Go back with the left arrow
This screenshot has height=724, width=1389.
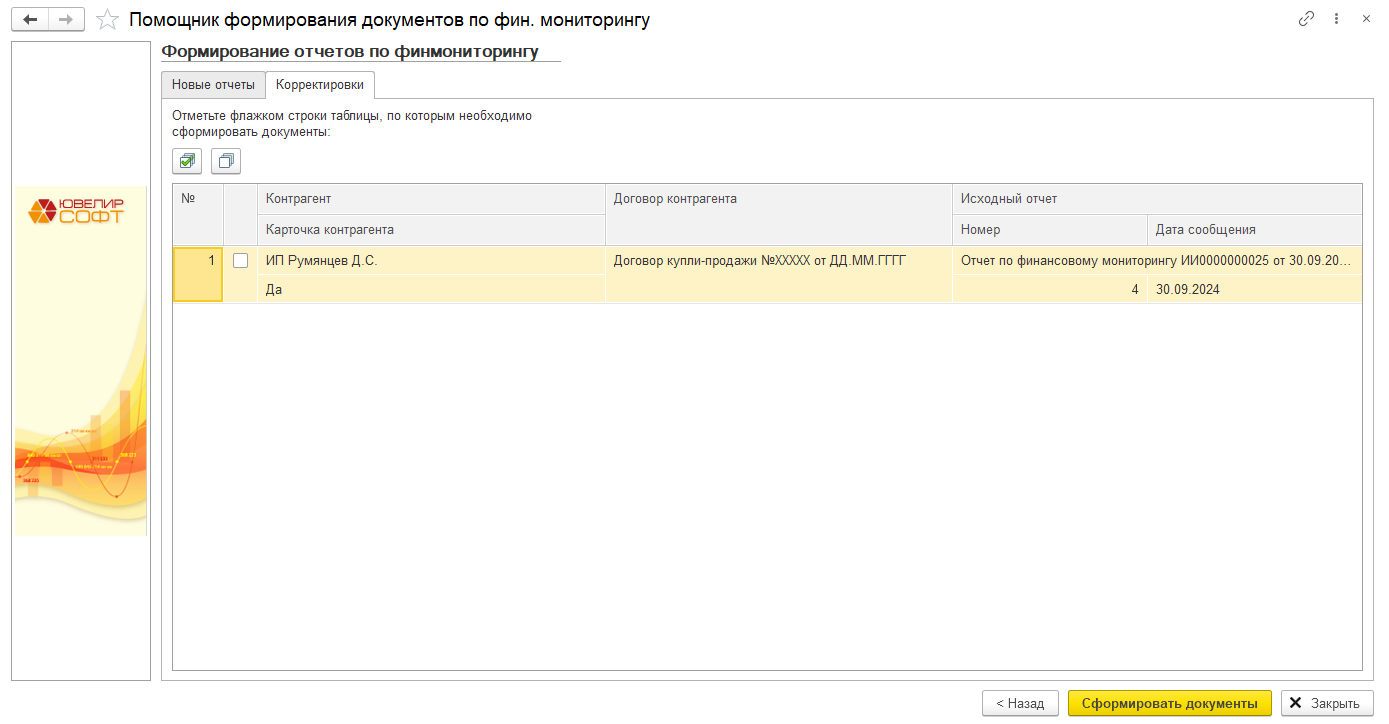point(30,19)
